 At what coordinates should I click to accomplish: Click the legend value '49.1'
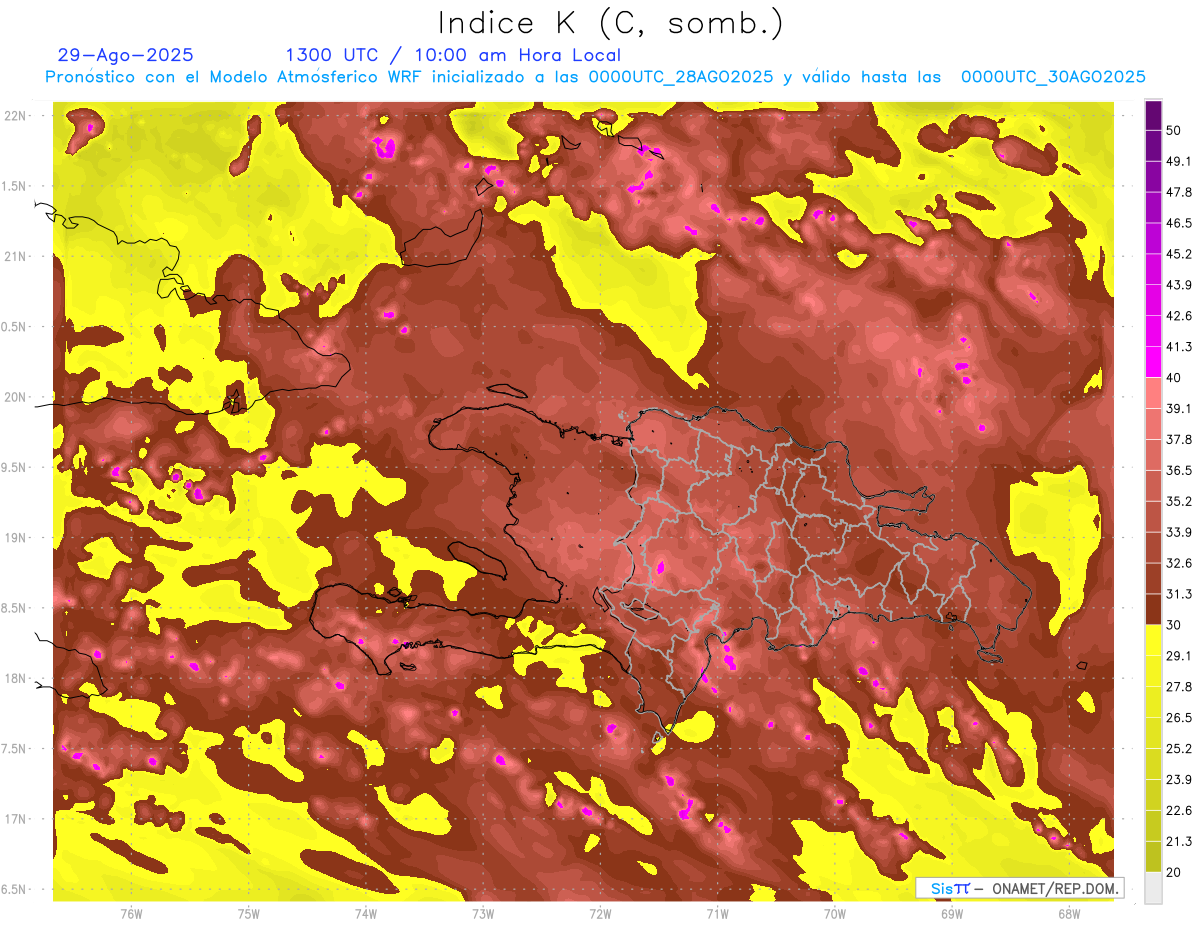[x=1179, y=162]
